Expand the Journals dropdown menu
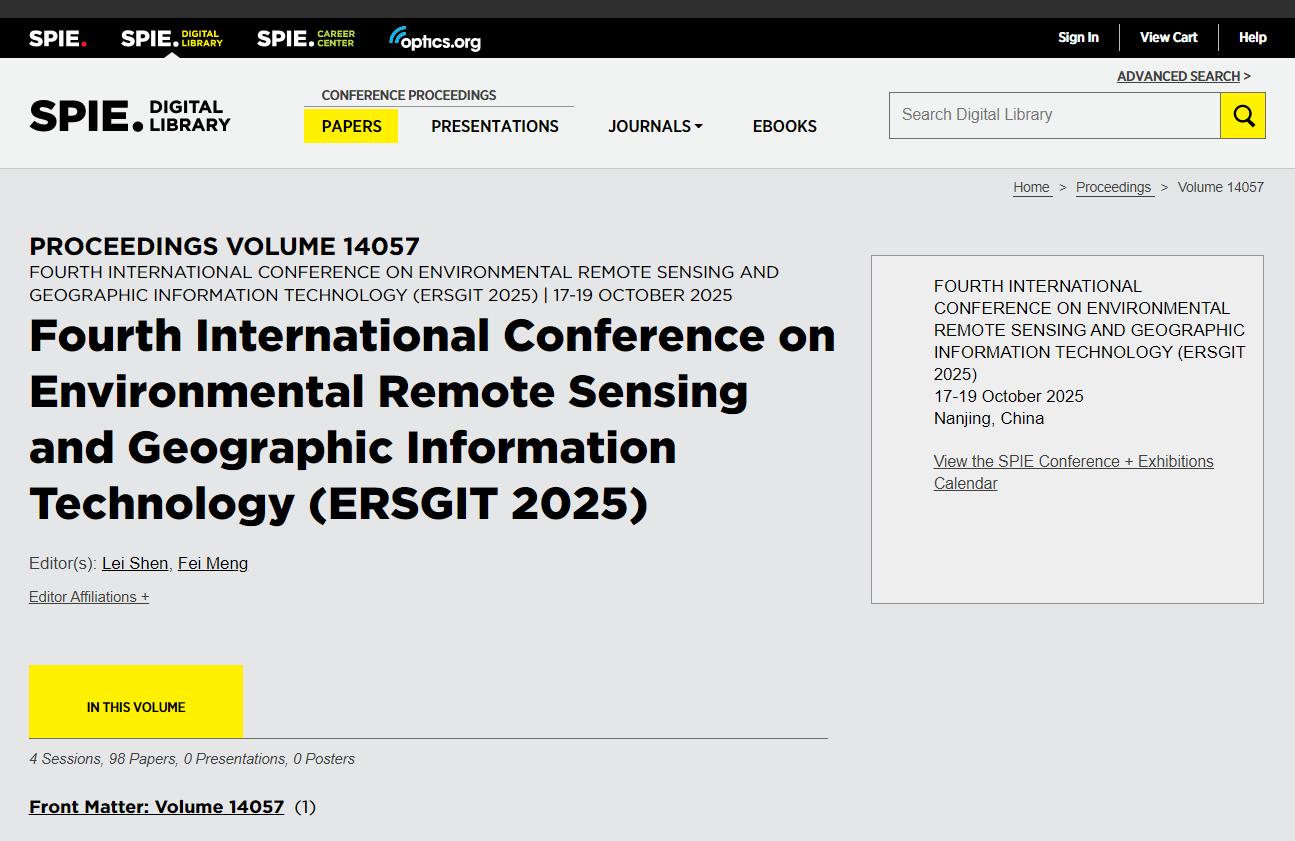 coord(655,126)
